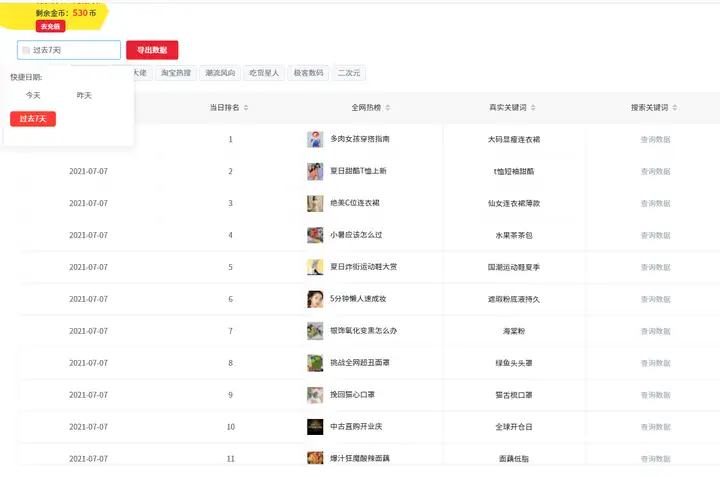Click 查询数据 for t恤短袖甜酷 row
Viewport: 720px width, 477px height.
(x=655, y=171)
